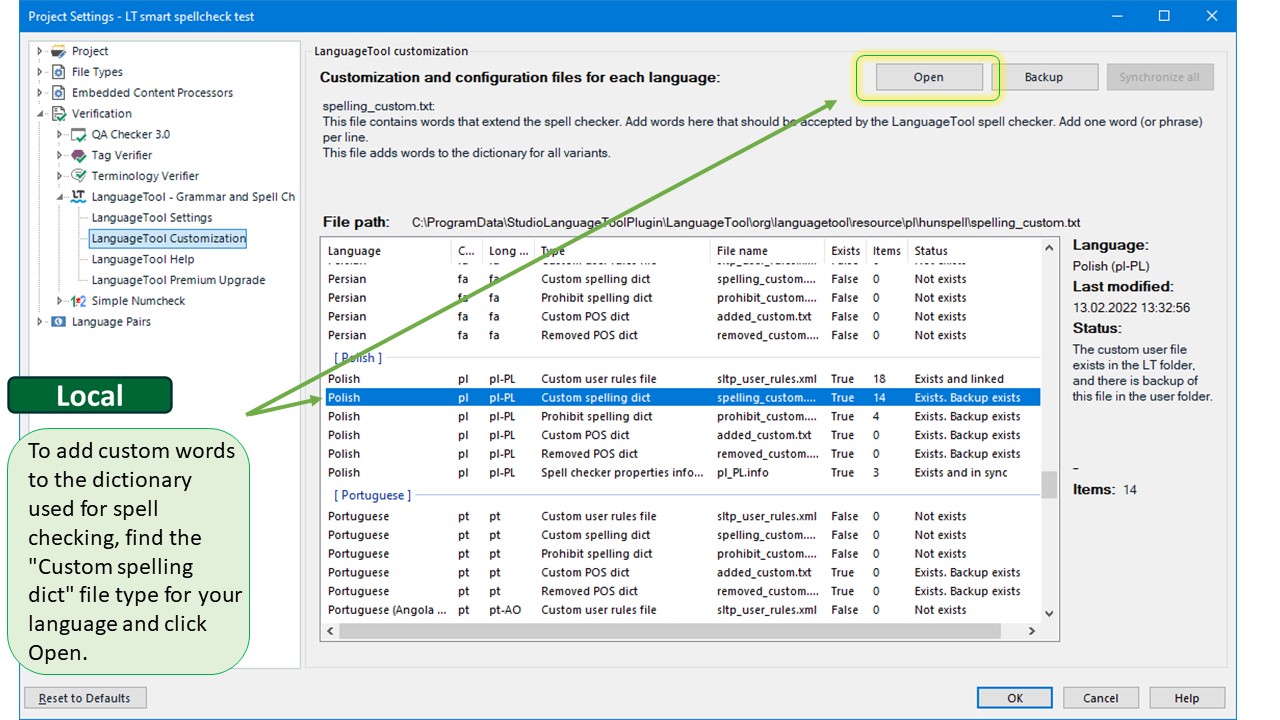Screen dimensions: 1280x720
Task: Expand the Simple Numcheck node
Action: tap(61, 301)
